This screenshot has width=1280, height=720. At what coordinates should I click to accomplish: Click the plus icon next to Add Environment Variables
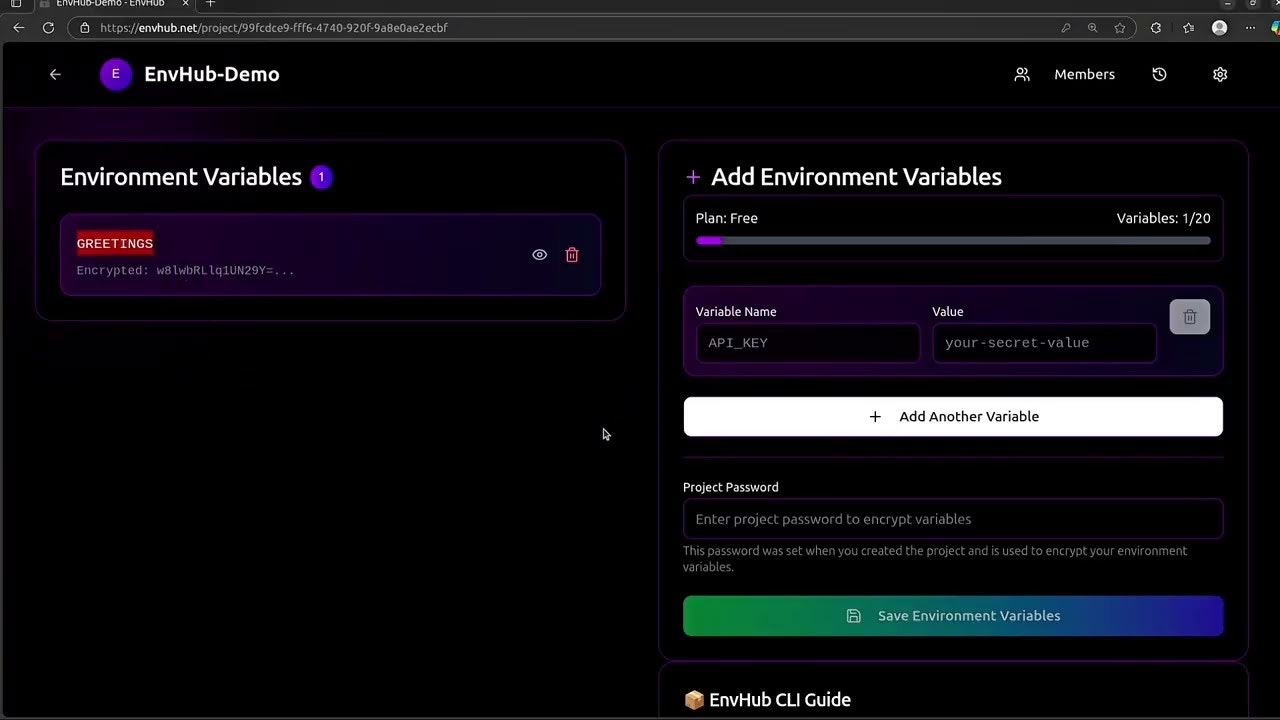click(x=693, y=177)
